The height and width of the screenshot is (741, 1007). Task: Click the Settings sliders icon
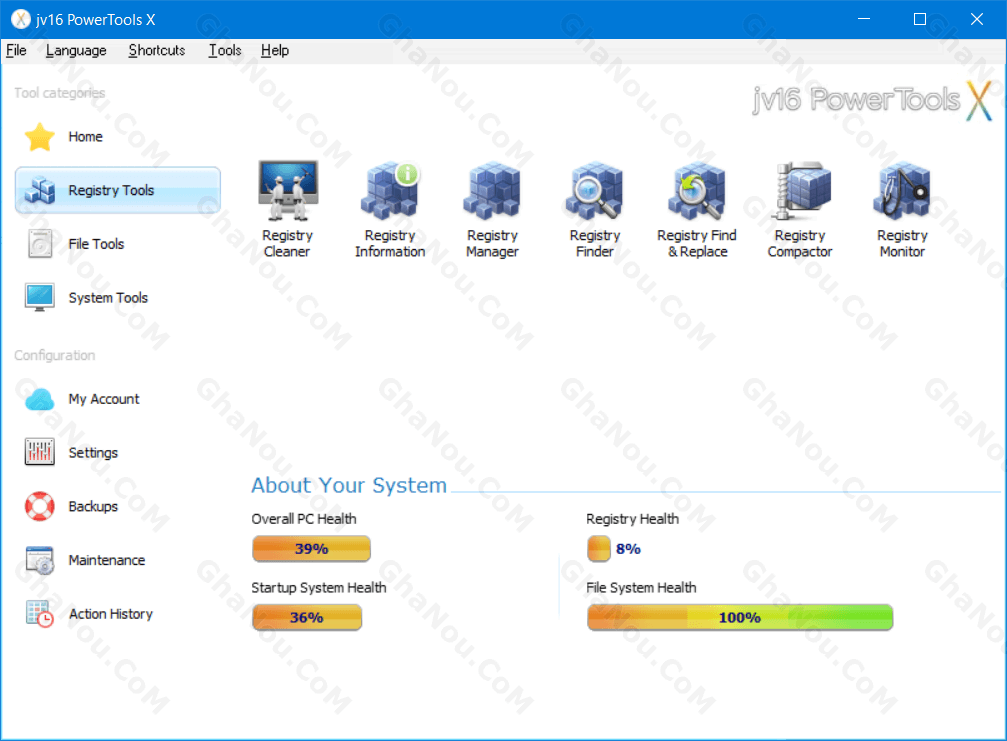(40, 452)
